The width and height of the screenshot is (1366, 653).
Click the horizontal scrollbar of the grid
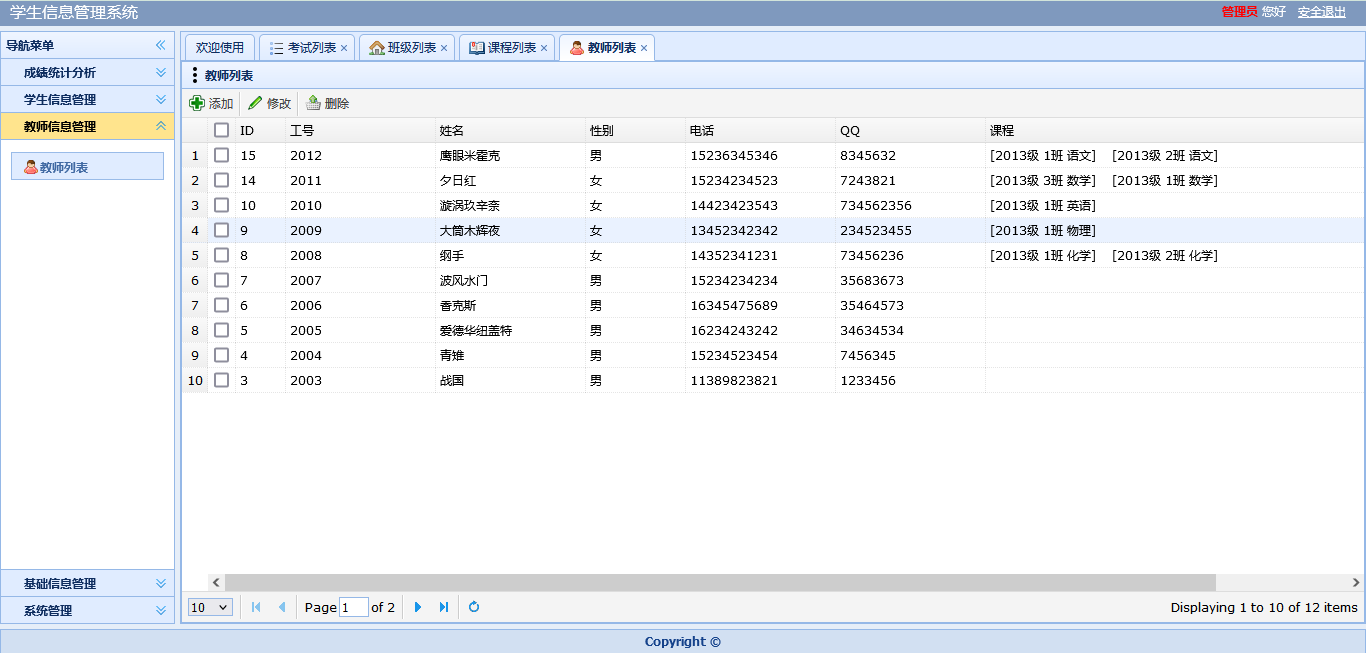tap(720, 582)
